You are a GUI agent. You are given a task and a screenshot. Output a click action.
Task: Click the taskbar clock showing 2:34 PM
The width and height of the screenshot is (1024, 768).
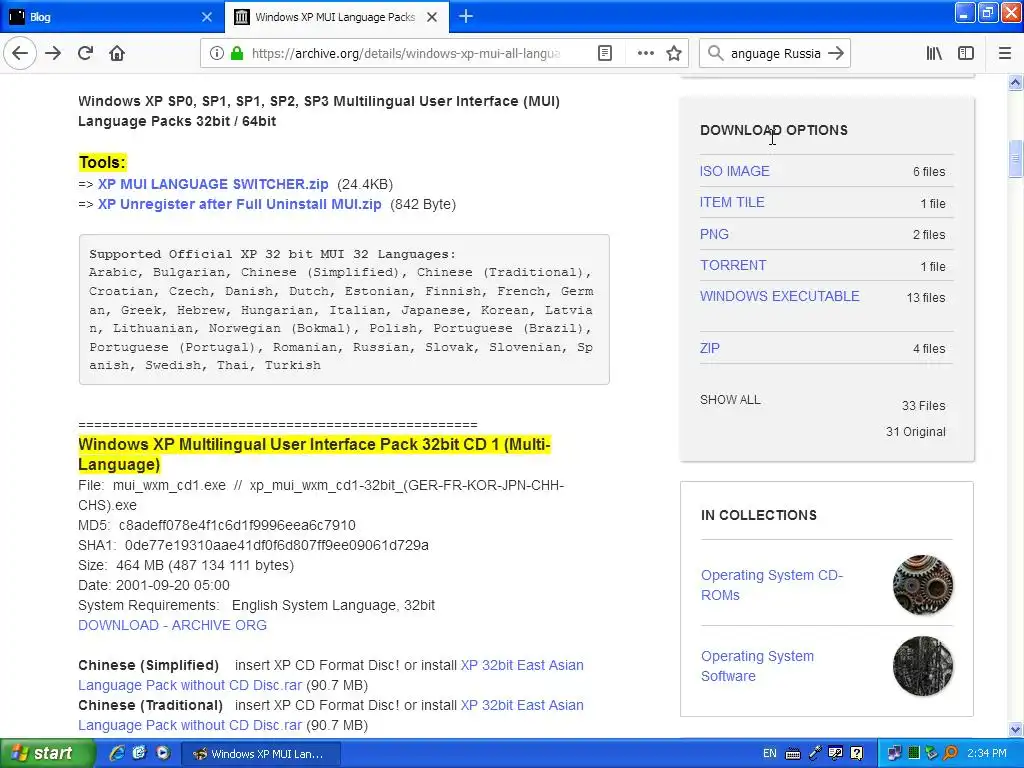tap(987, 754)
